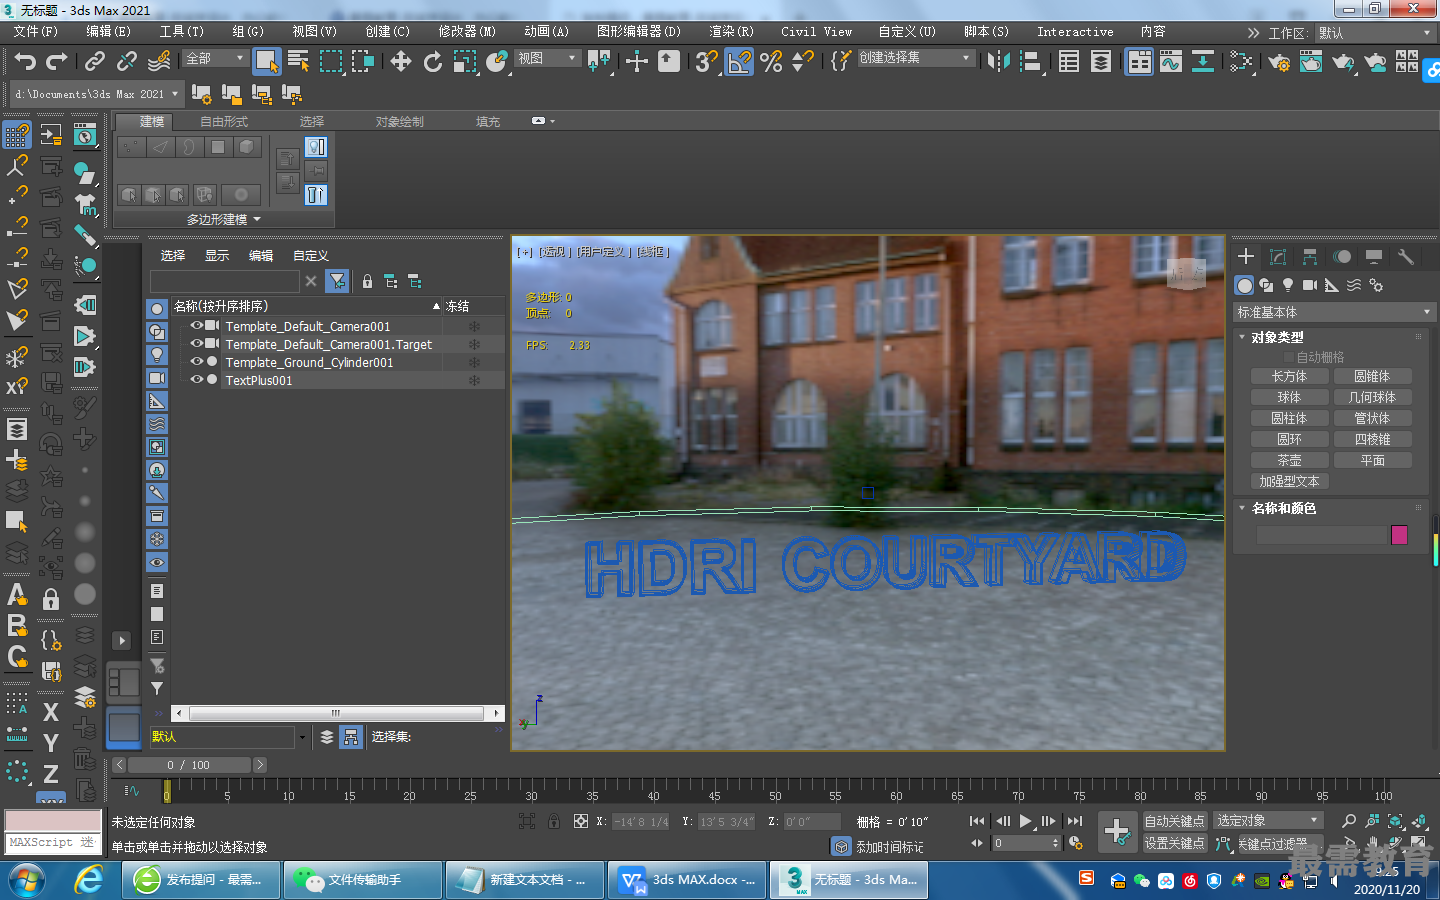1440x900 pixels.
Task: Activate Select and Scale tool
Action: [465, 61]
